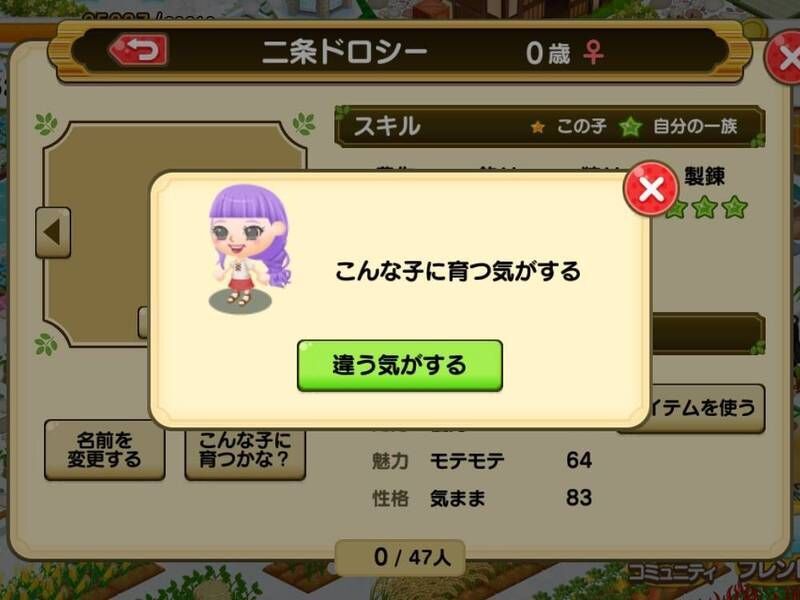This screenshot has height=600, width=800.
Task: Click the 性格 気まま 83 stat row
Action: click(482, 497)
